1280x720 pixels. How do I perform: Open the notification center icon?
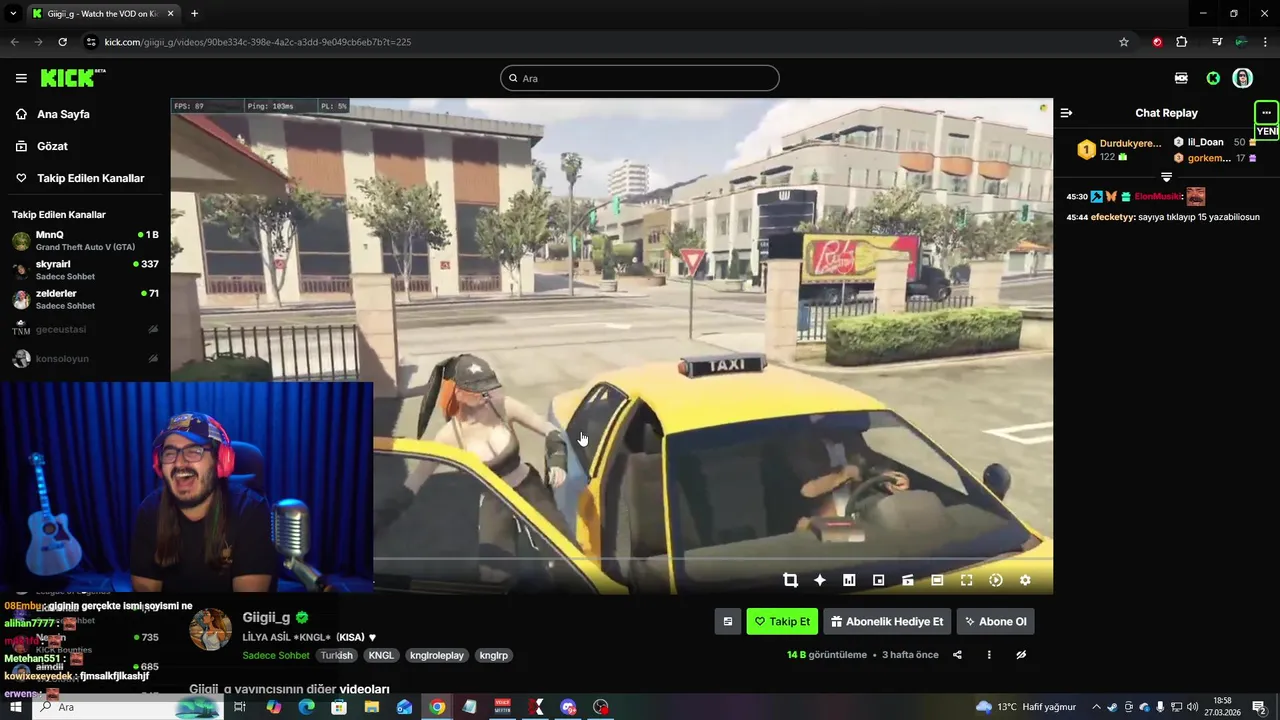pyautogui.click(x=1260, y=707)
